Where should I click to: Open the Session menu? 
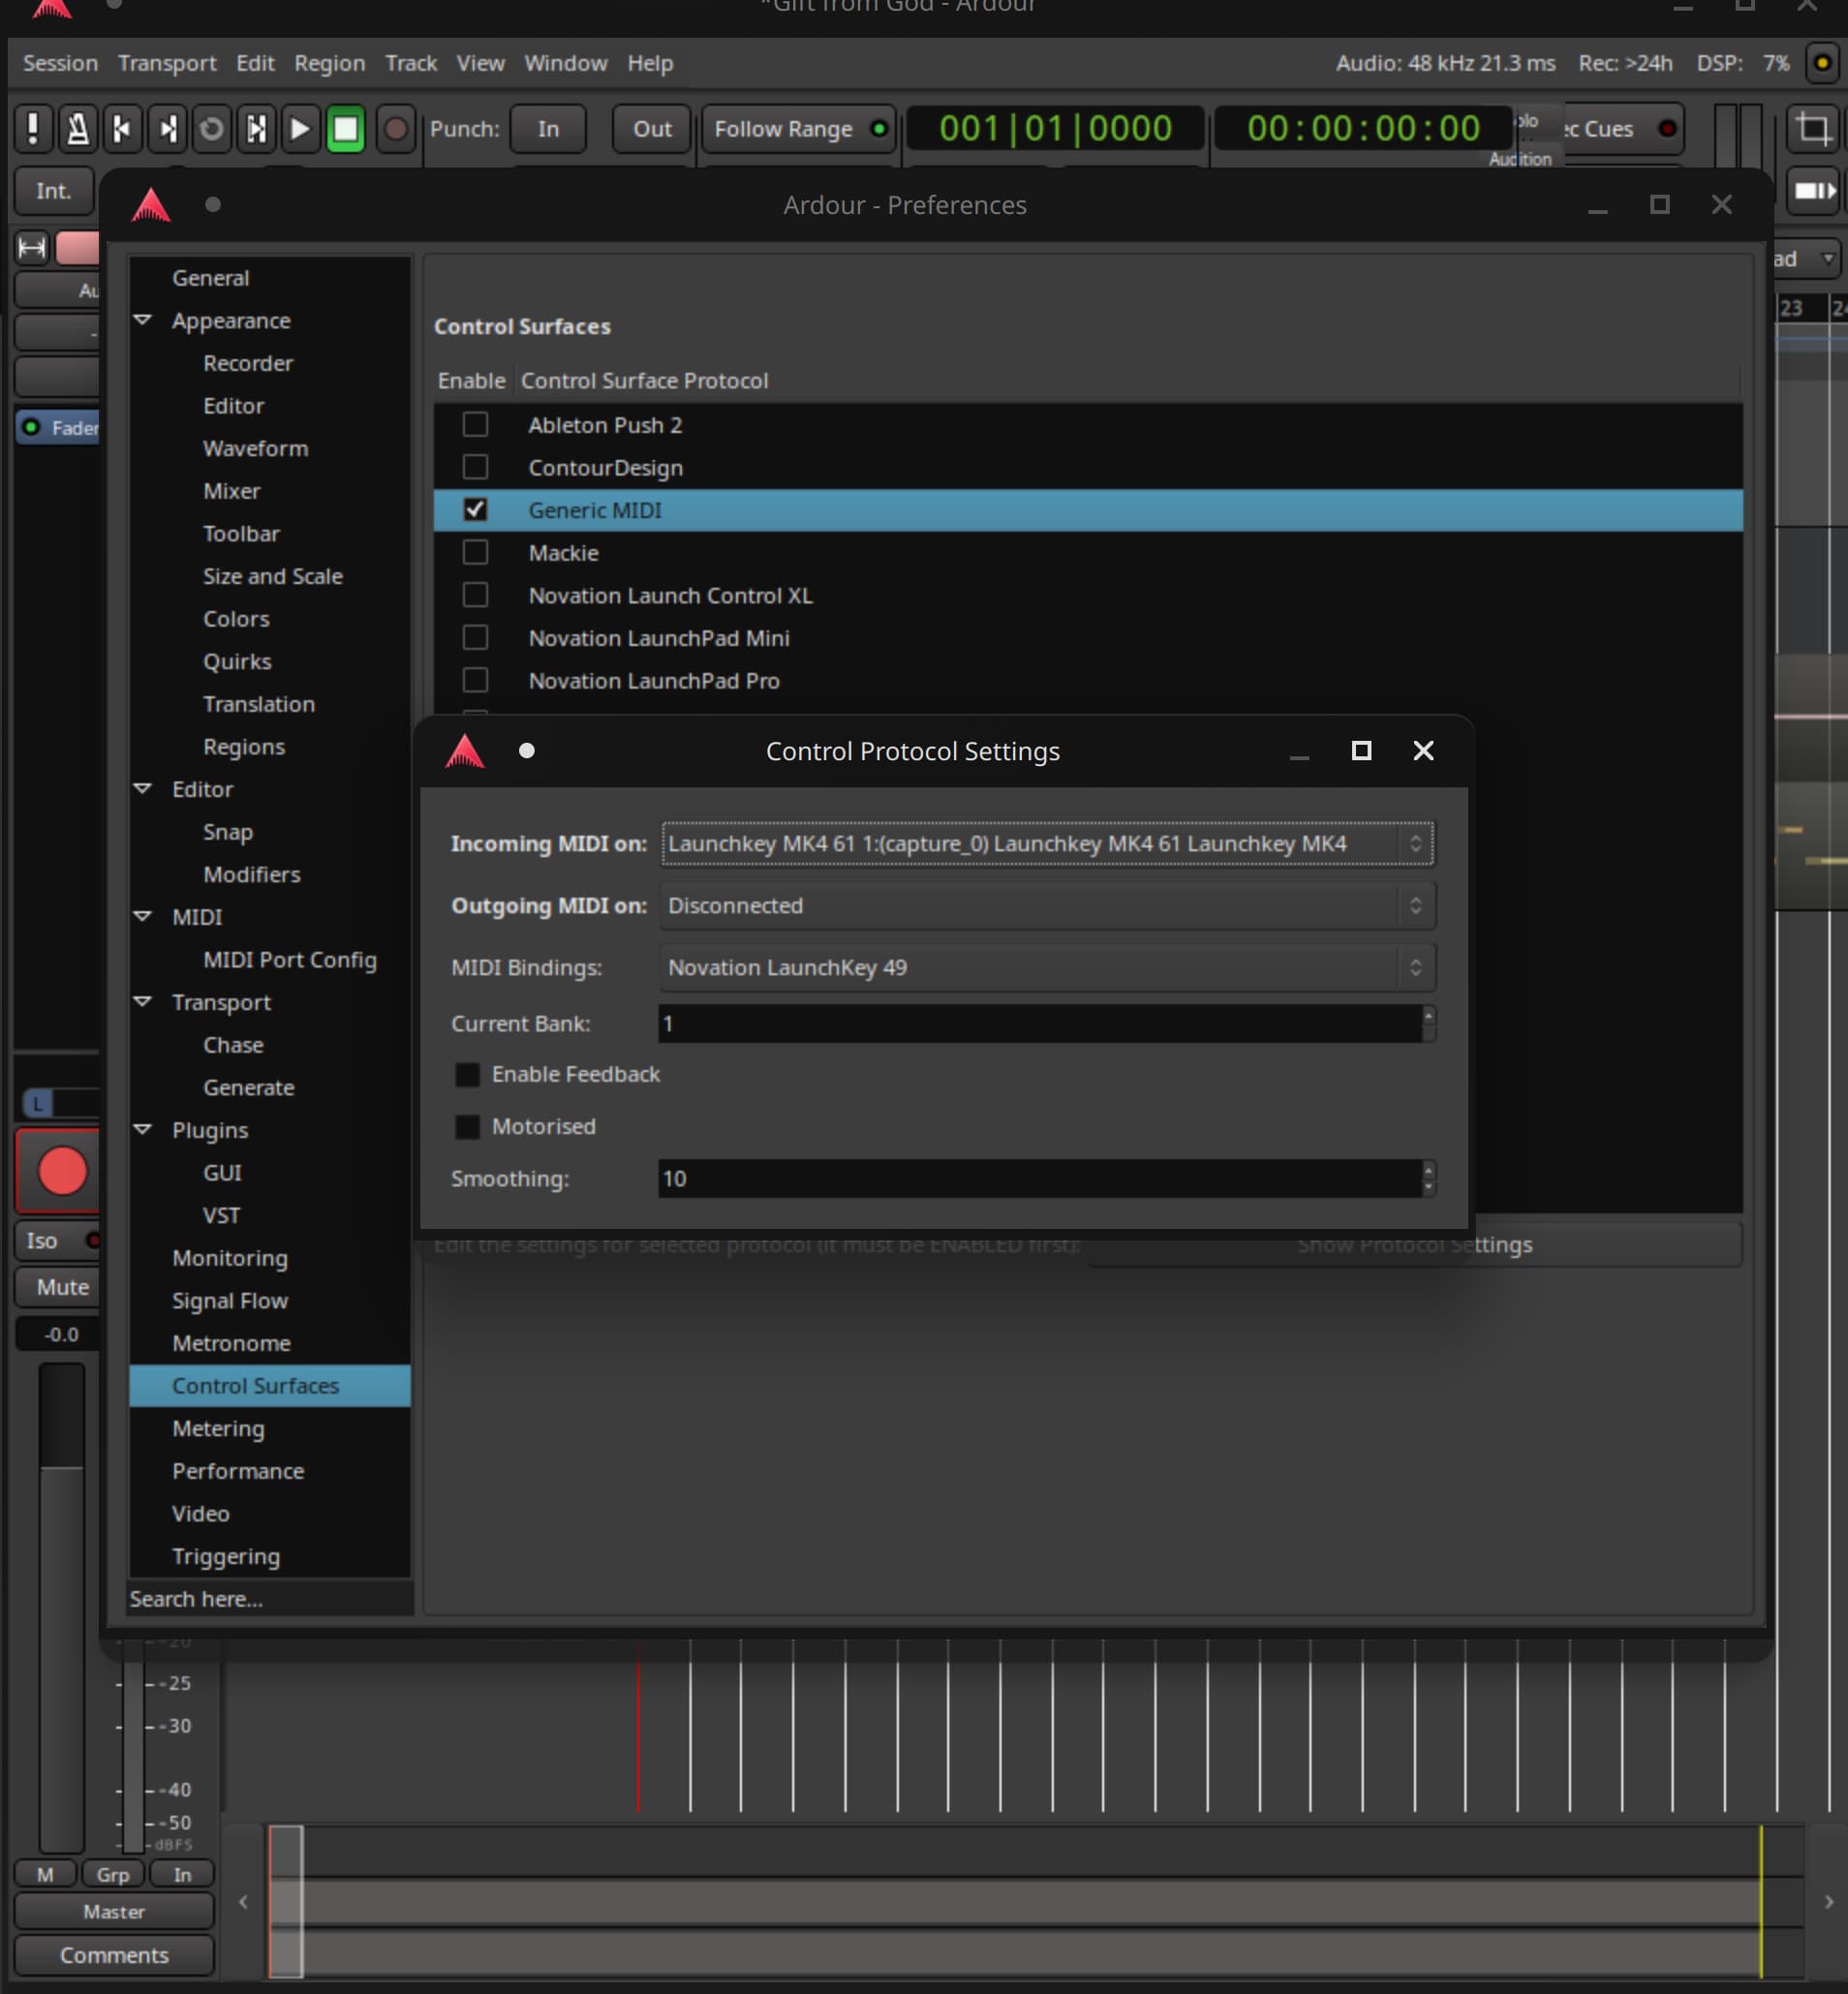[60, 63]
